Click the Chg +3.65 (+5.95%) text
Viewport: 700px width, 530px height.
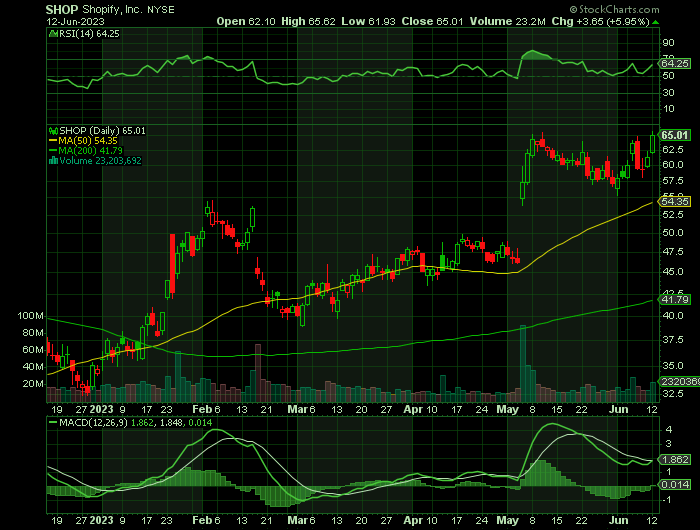pyautogui.click(x=600, y=21)
